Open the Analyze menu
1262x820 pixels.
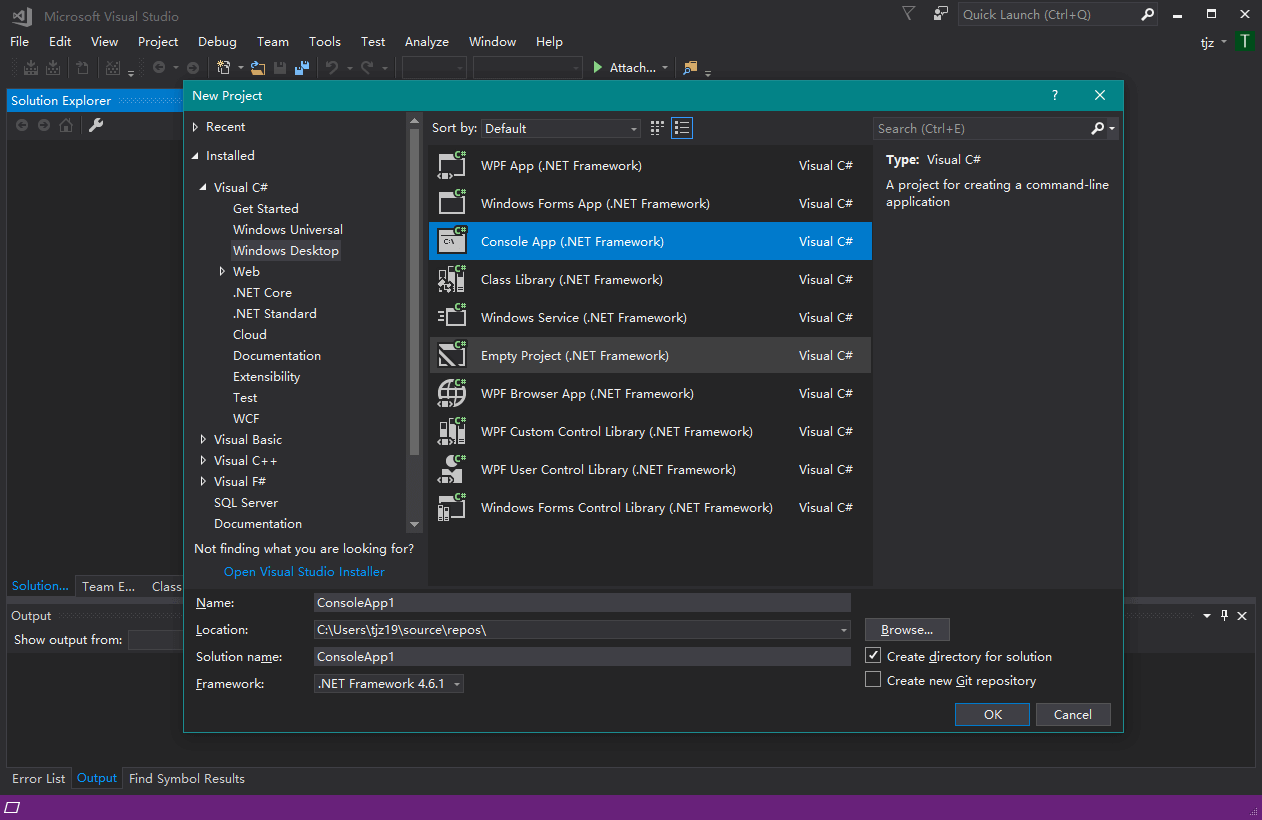(427, 42)
